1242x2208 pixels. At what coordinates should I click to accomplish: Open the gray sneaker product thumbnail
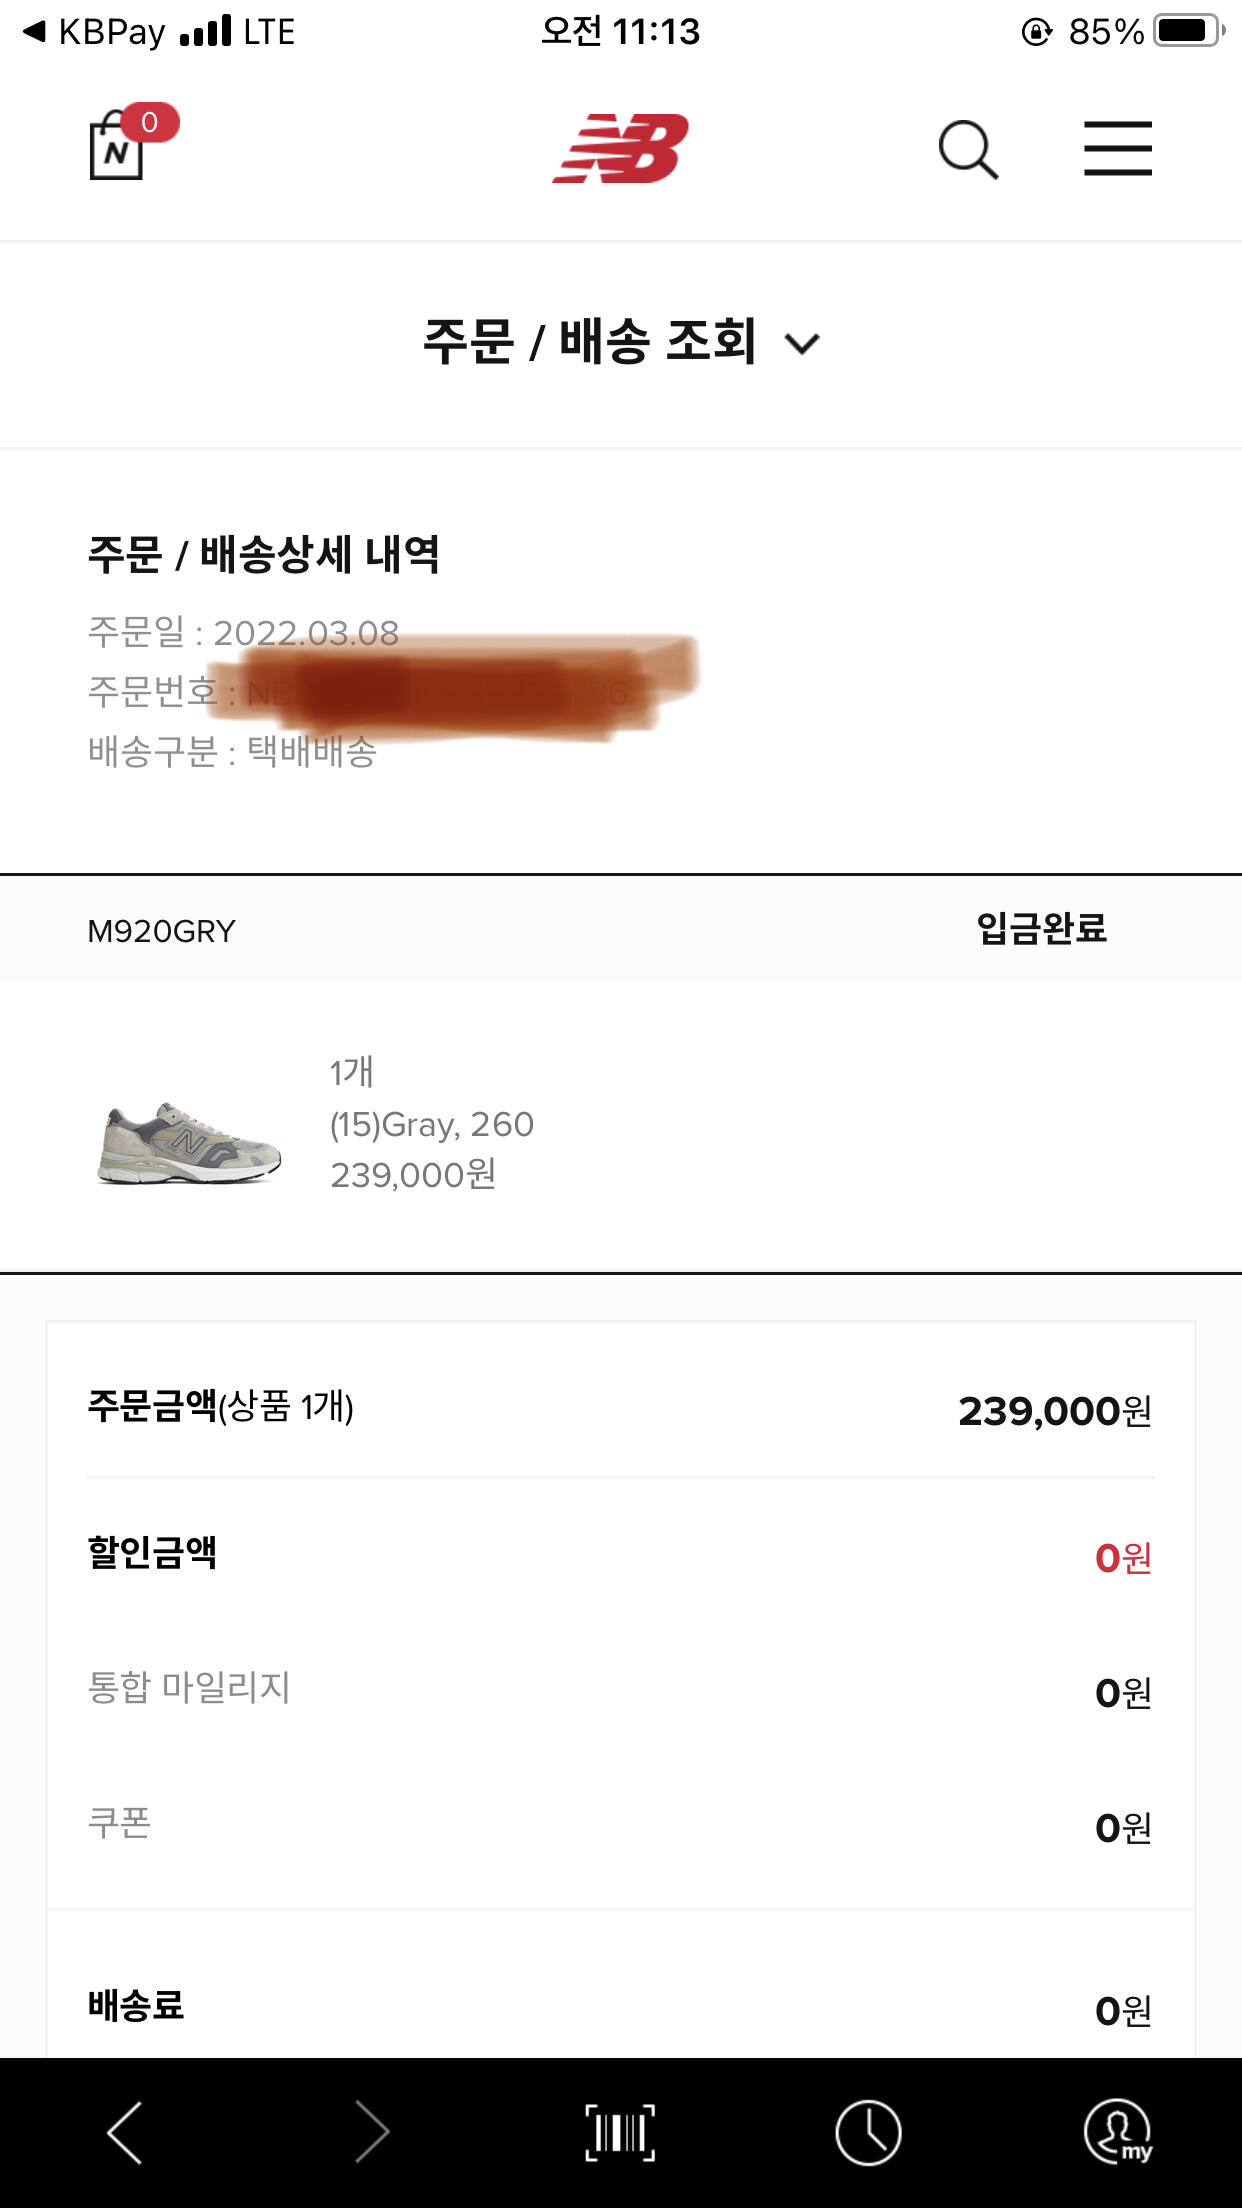pos(190,1143)
